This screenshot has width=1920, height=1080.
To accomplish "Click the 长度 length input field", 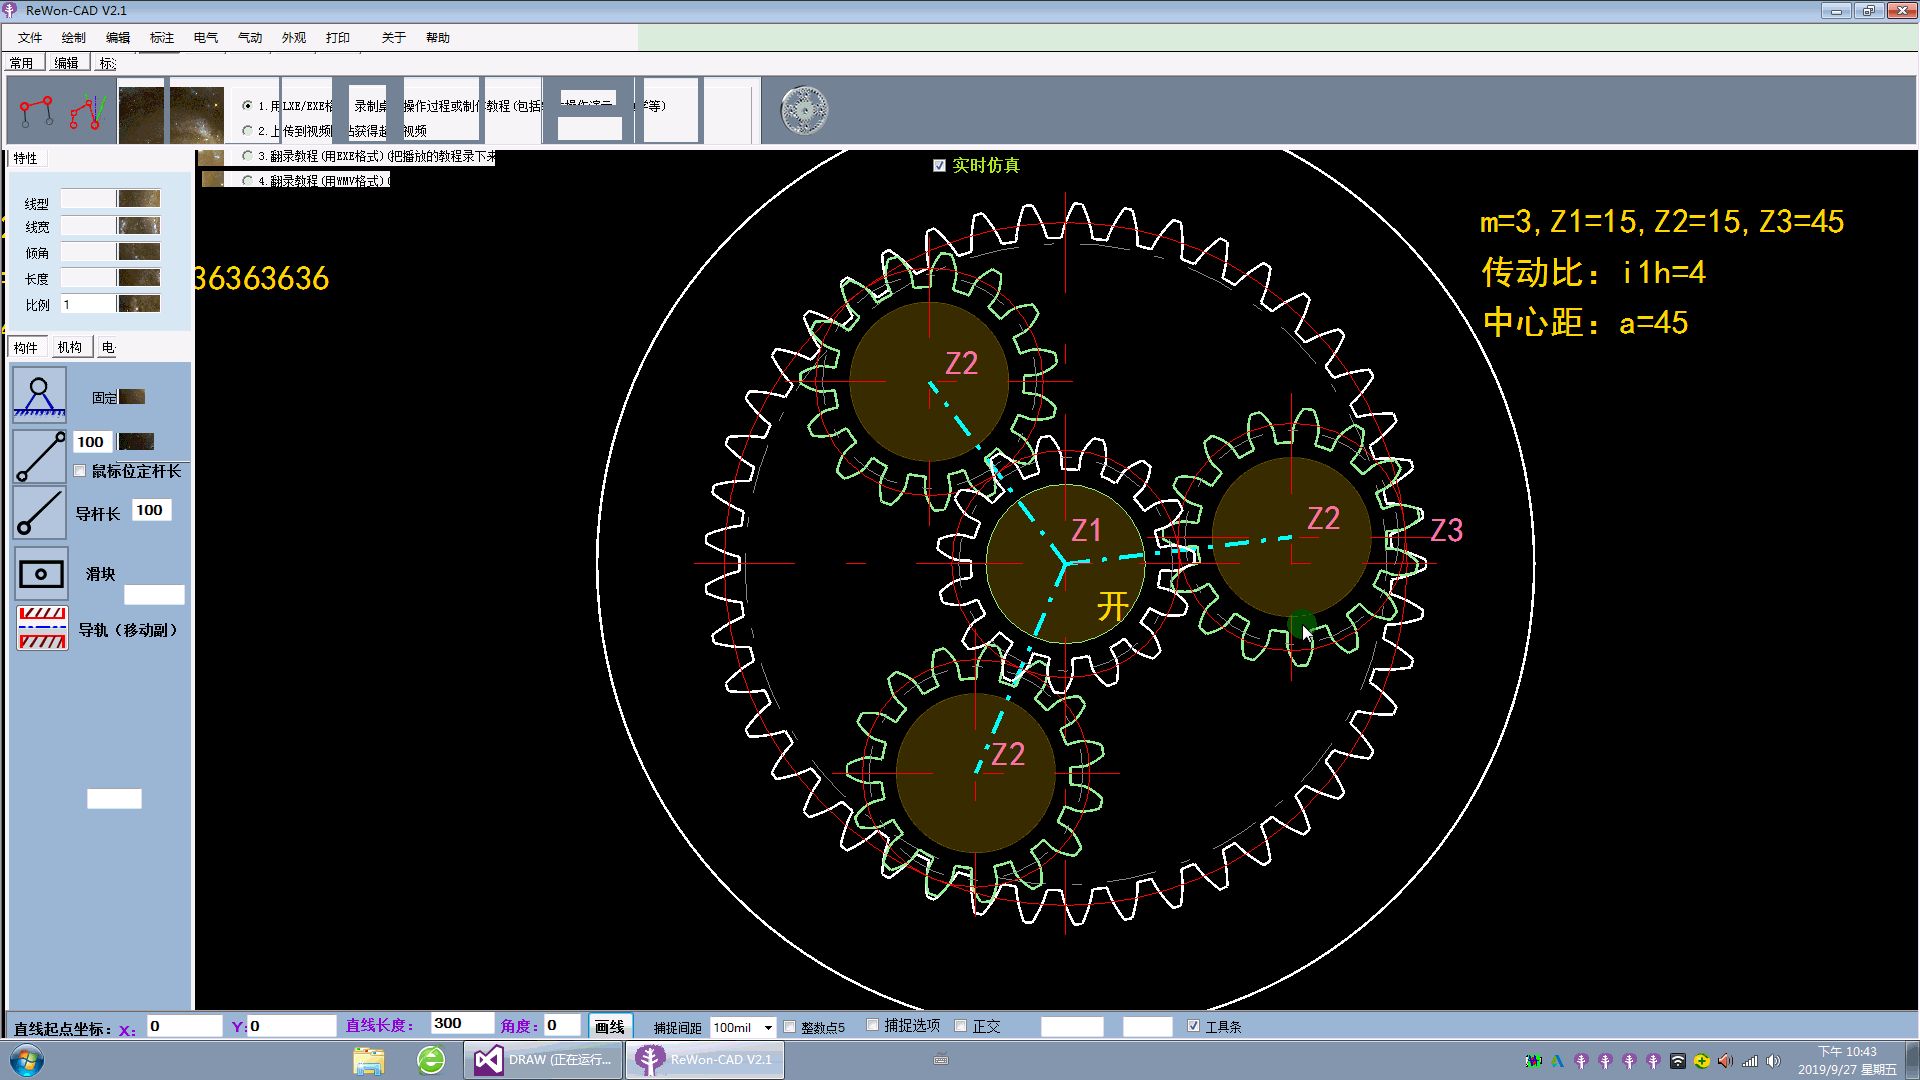I will coord(88,278).
